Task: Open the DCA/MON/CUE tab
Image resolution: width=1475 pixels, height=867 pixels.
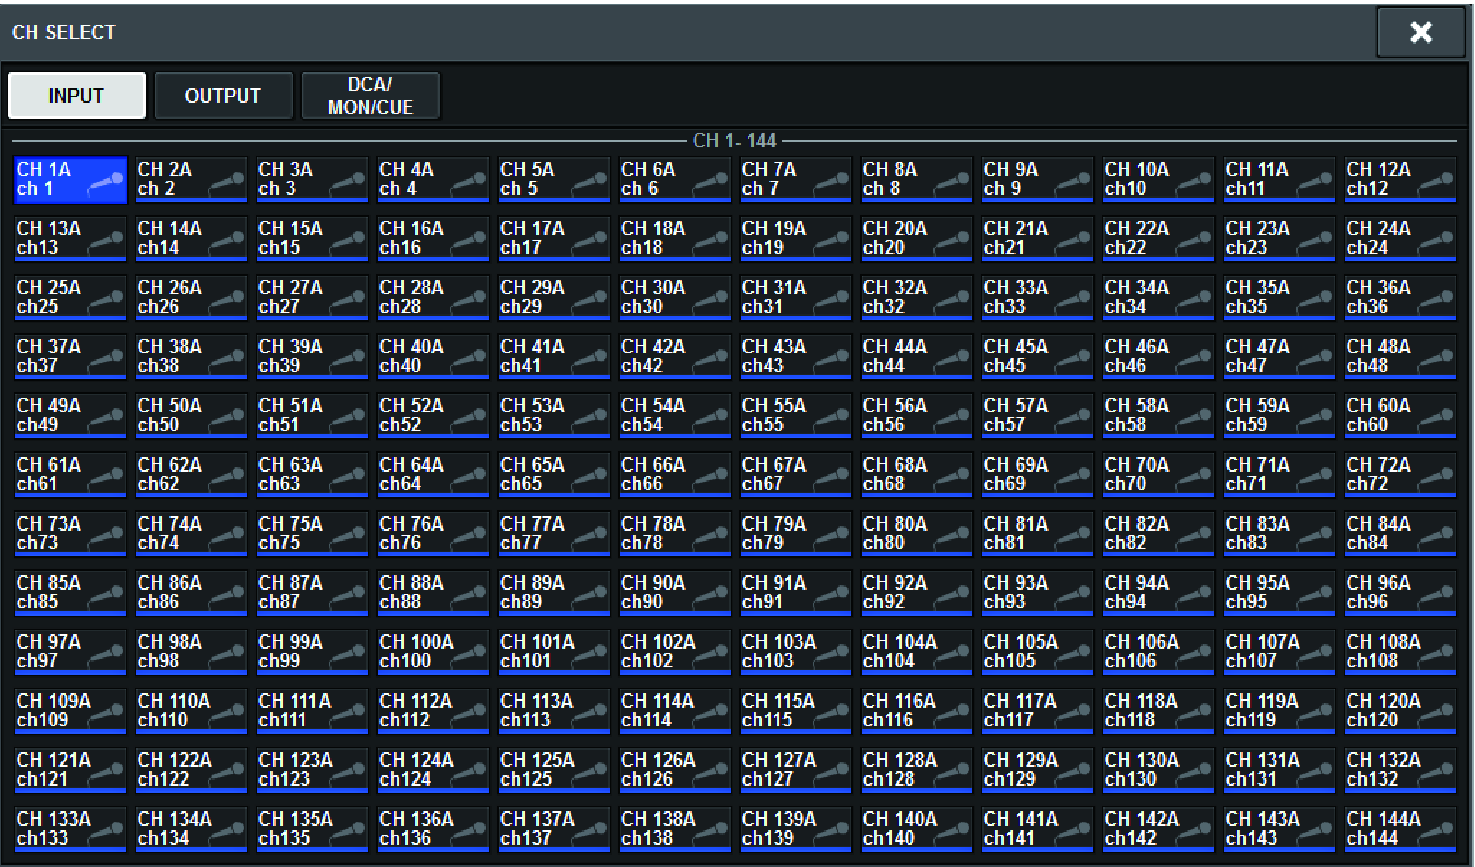Action: tap(370, 96)
